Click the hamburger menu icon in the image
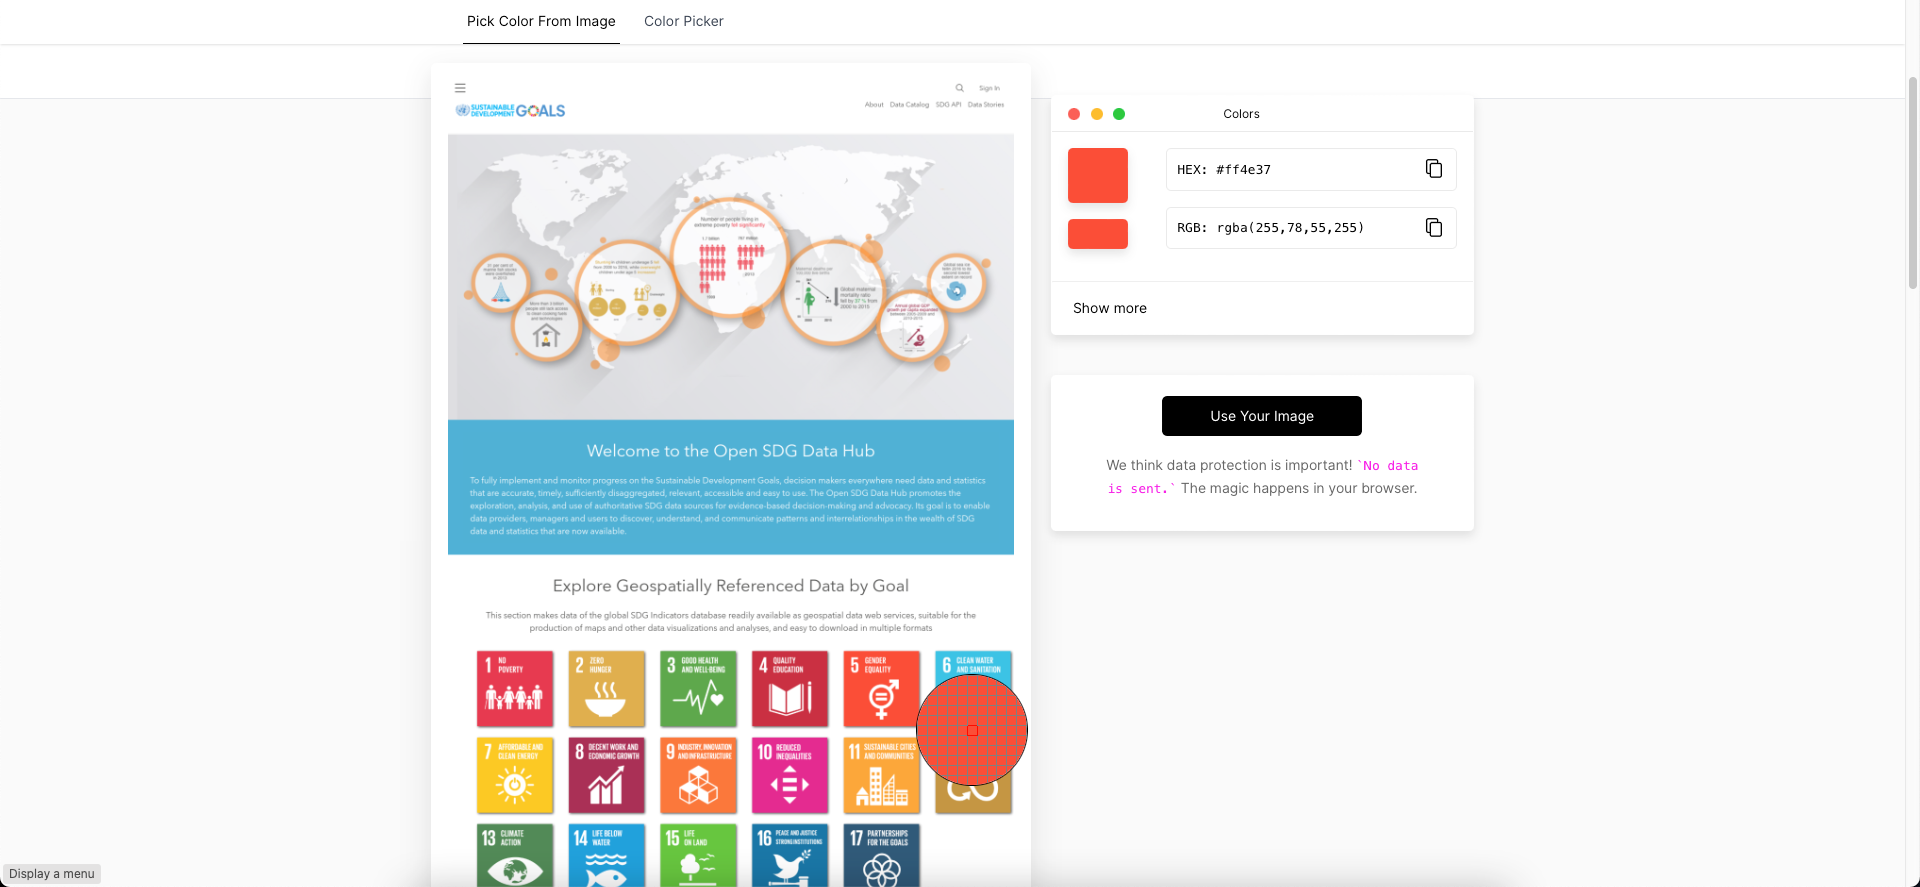1920x887 pixels. pos(460,88)
